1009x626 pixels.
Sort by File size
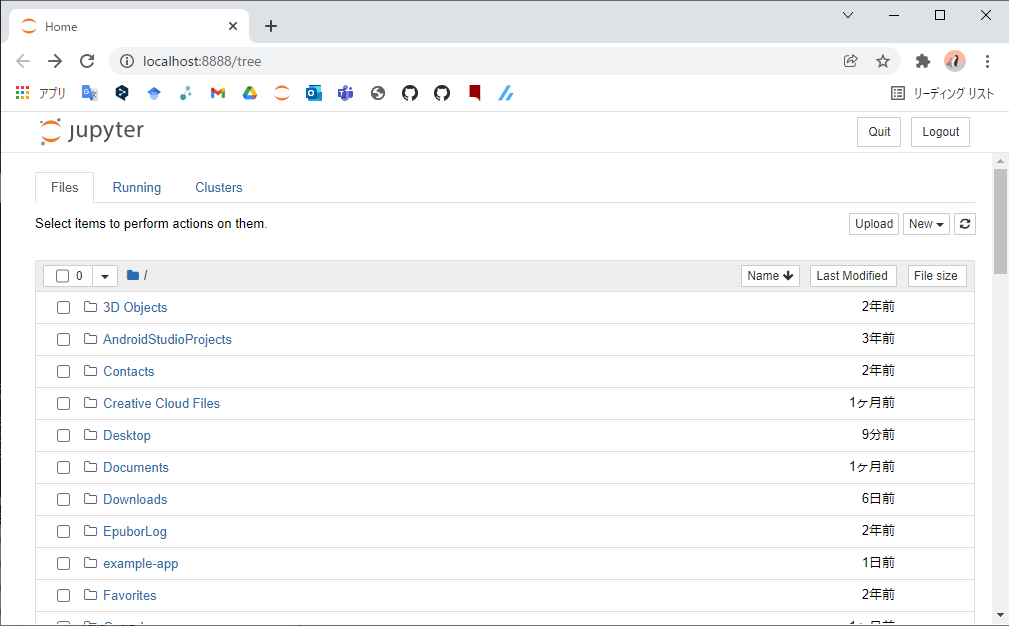[936, 276]
